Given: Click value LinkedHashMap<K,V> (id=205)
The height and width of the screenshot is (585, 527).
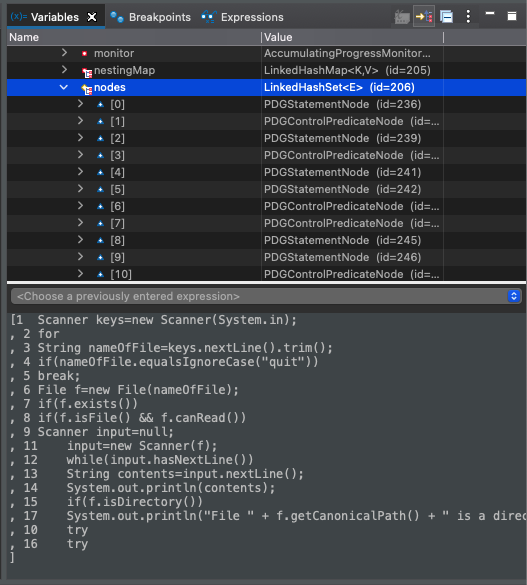Looking at the screenshot, I should tap(347, 70).
